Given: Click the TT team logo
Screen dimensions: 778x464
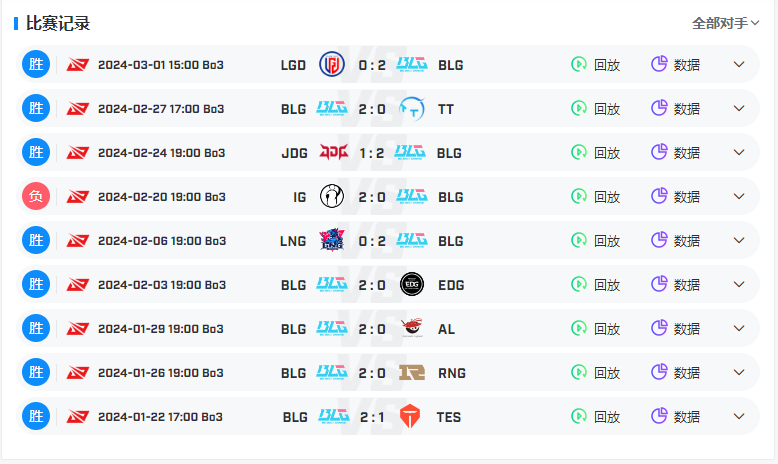Looking at the screenshot, I should [x=412, y=109].
